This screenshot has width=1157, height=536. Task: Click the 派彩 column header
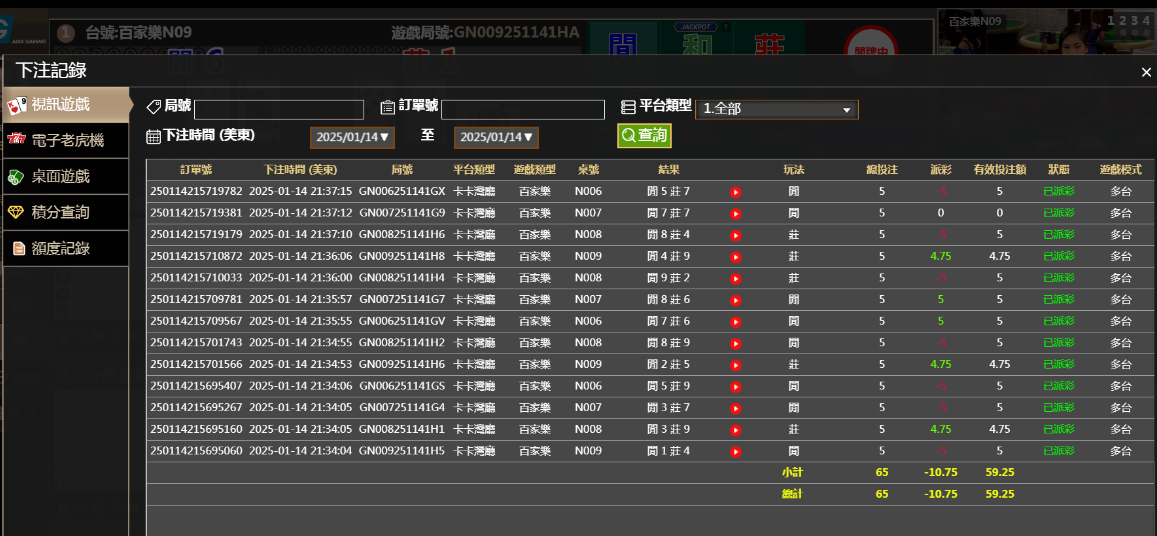(940, 170)
